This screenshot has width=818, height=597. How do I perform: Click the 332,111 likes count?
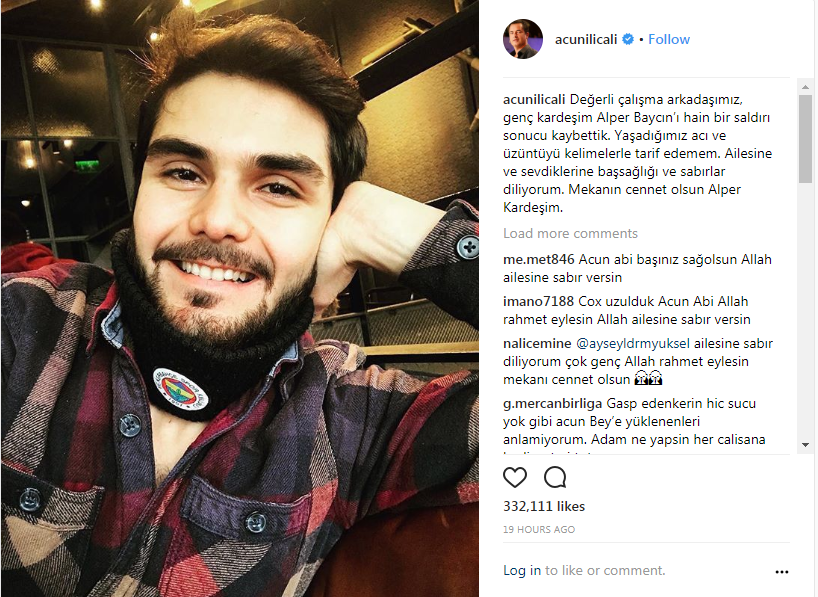tap(544, 506)
